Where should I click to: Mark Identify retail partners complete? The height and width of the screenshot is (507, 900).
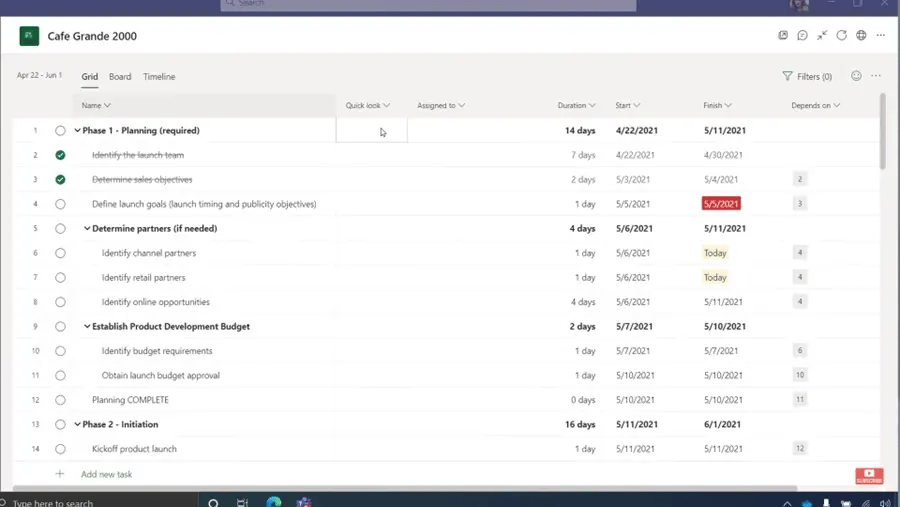[60, 277]
